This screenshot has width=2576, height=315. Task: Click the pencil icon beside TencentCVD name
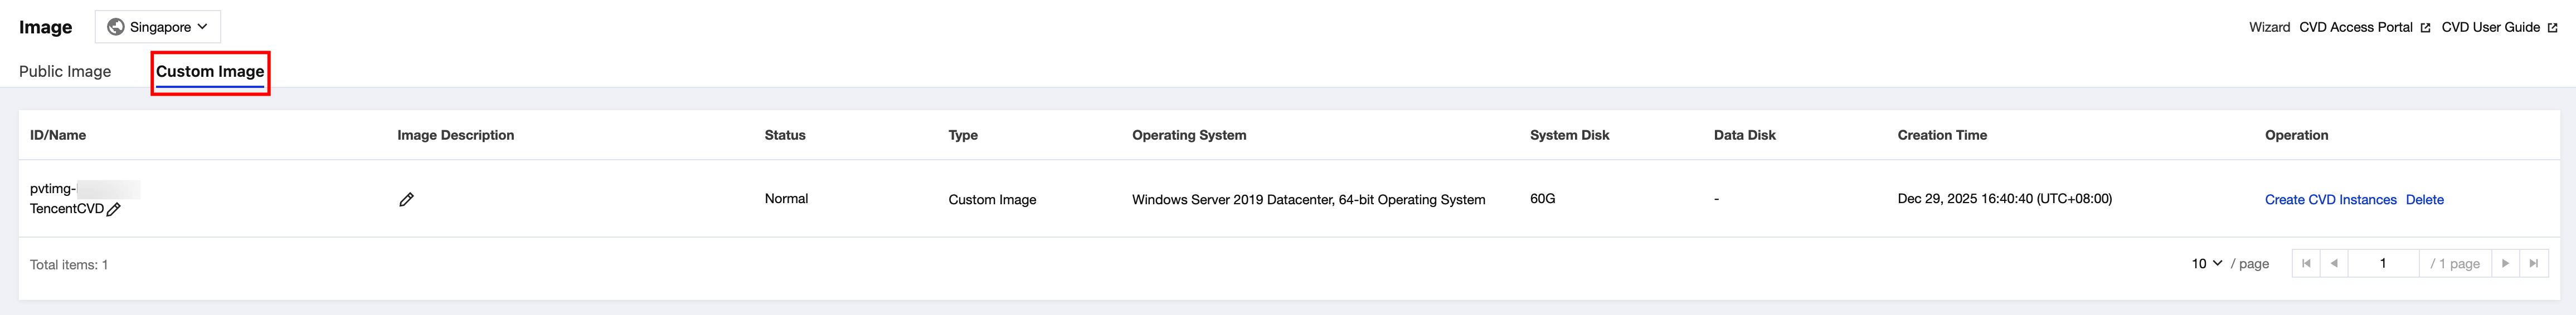114,209
